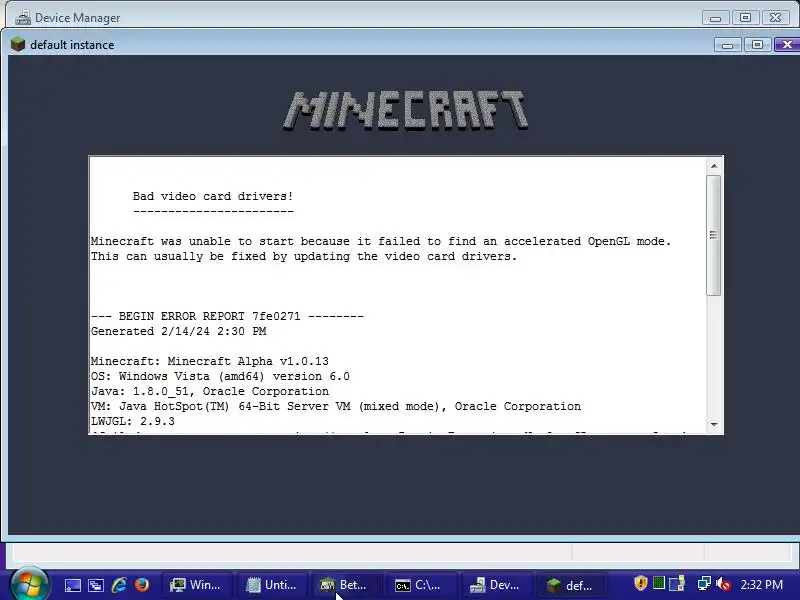Click Switch between windows quick launch icon
This screenshot has height=600, width=800.
point(96,585)
